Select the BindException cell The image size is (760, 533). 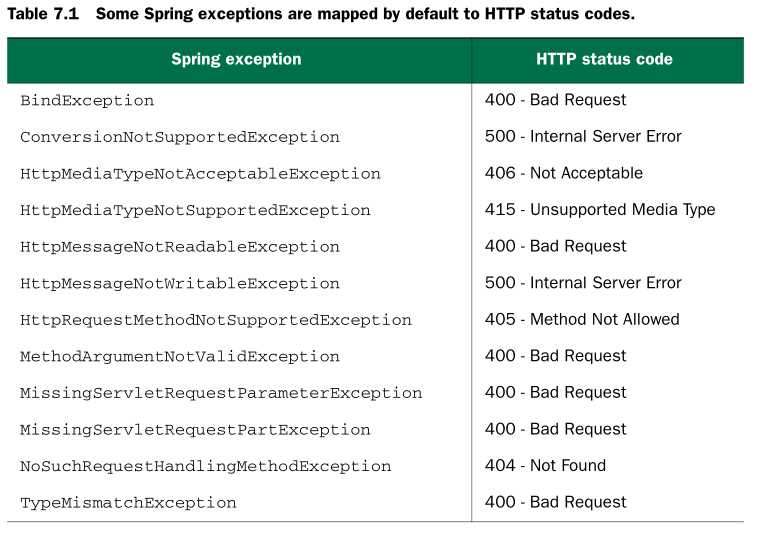click(x=87, y=100)
